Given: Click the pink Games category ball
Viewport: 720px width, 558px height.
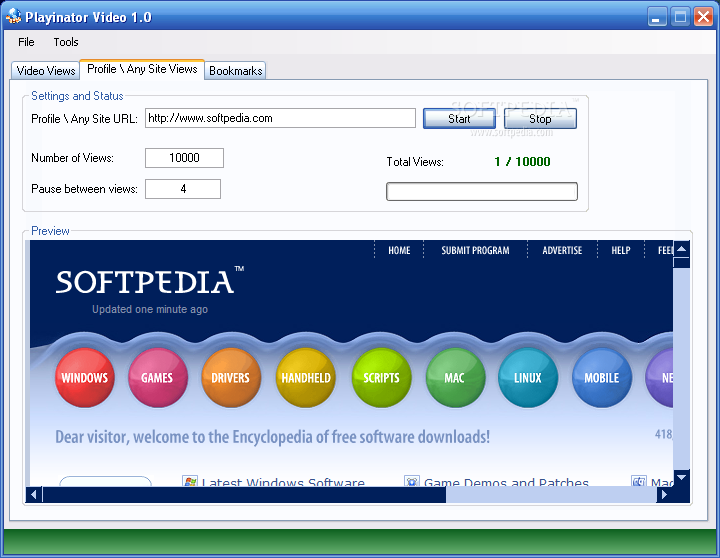Looking at the screenshot, I should [158, 378].
